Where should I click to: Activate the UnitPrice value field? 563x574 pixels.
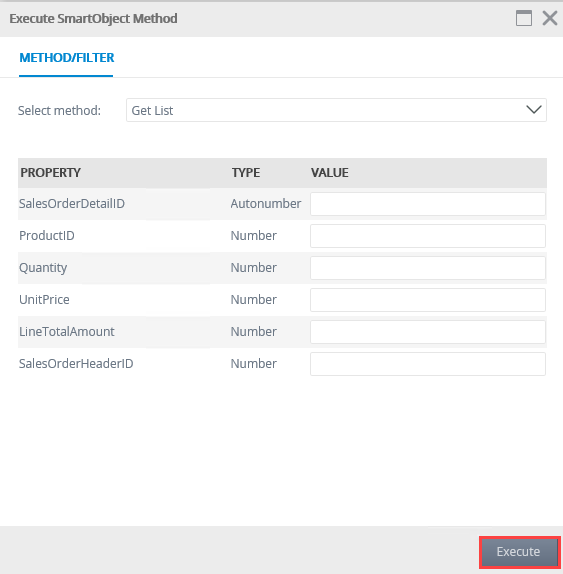click(x=428, y=300)
